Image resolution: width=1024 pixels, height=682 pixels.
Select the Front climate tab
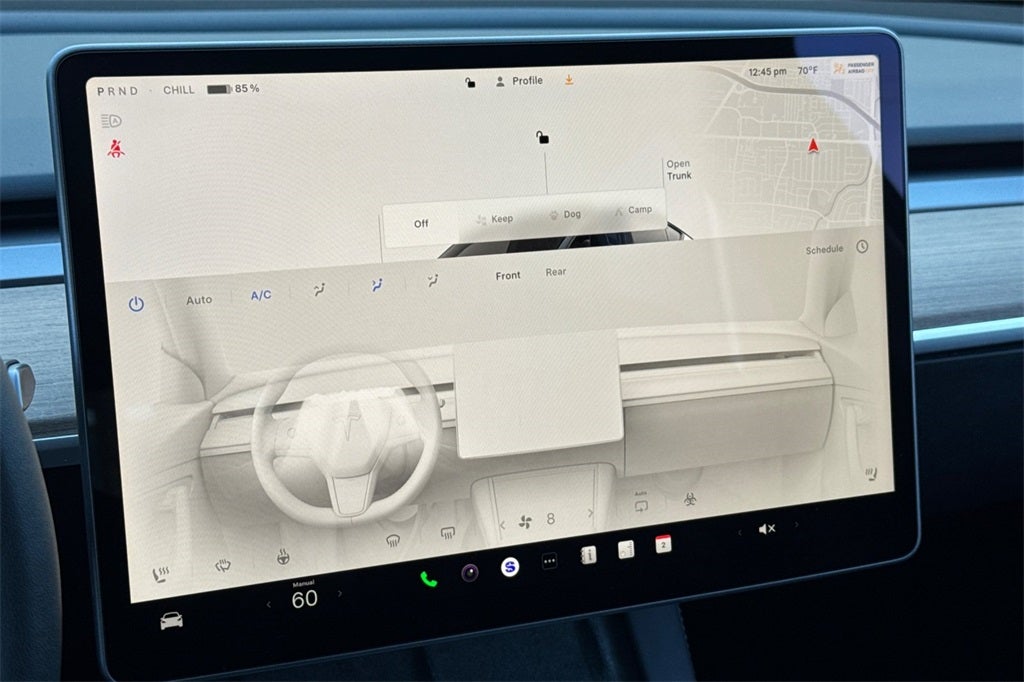[508, 275]
